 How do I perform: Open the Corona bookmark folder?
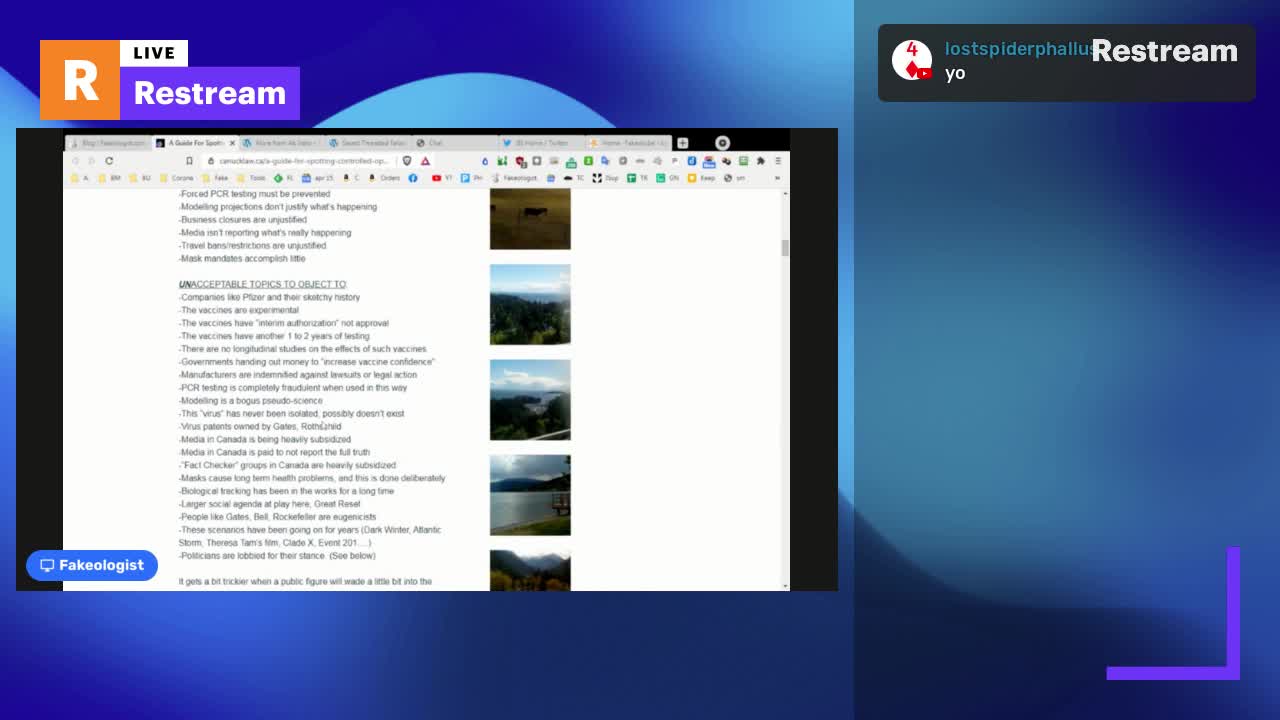[176, 178]
